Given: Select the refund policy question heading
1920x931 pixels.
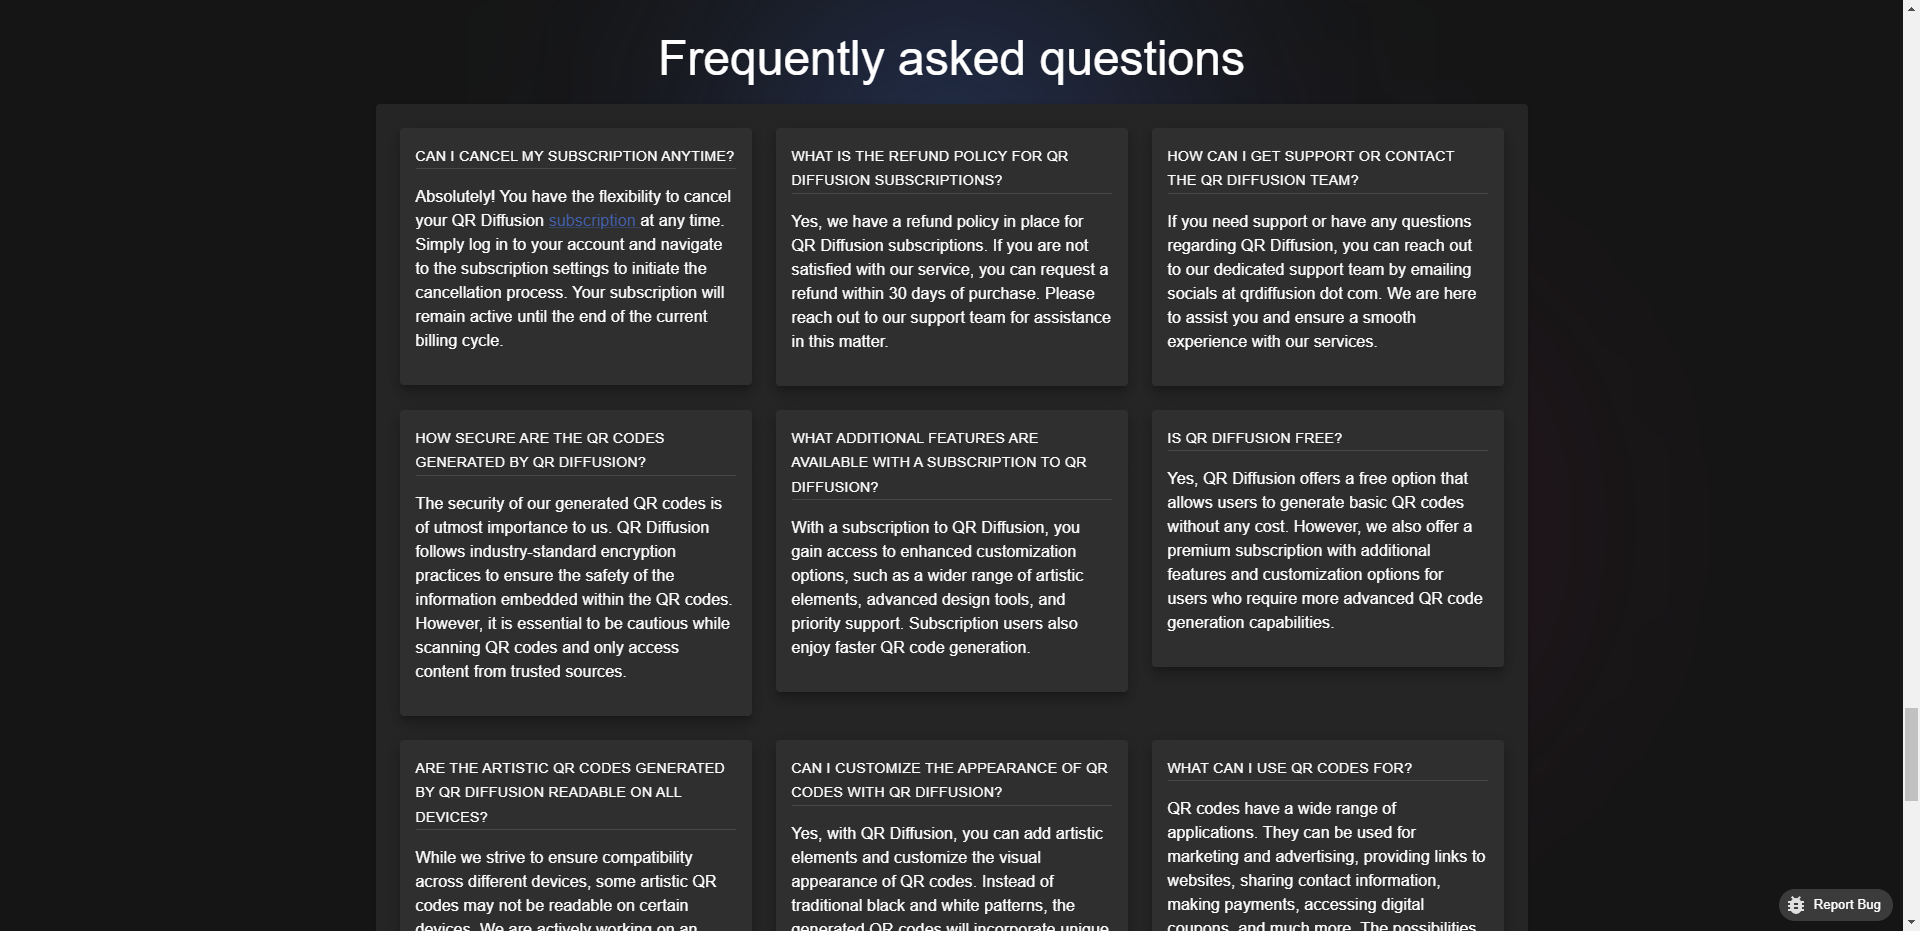Looking at the screenshot, I should click(x=930, y=168).
